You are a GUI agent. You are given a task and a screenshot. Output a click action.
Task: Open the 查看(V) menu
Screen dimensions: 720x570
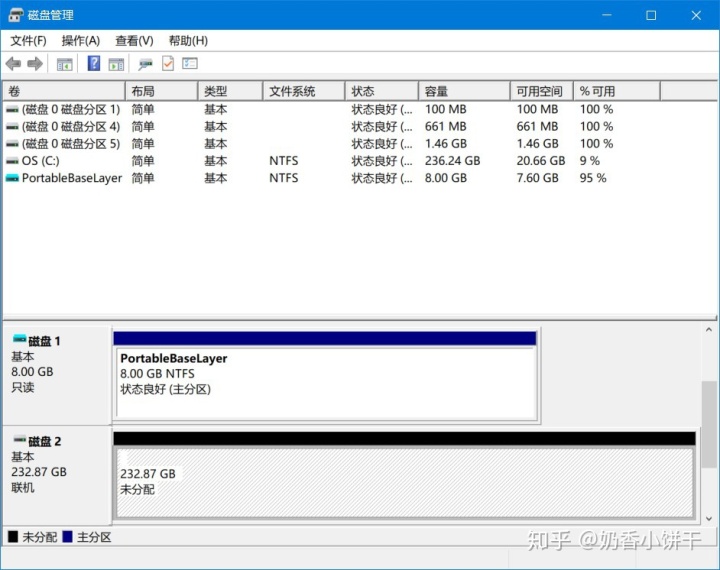coord(134,41)
